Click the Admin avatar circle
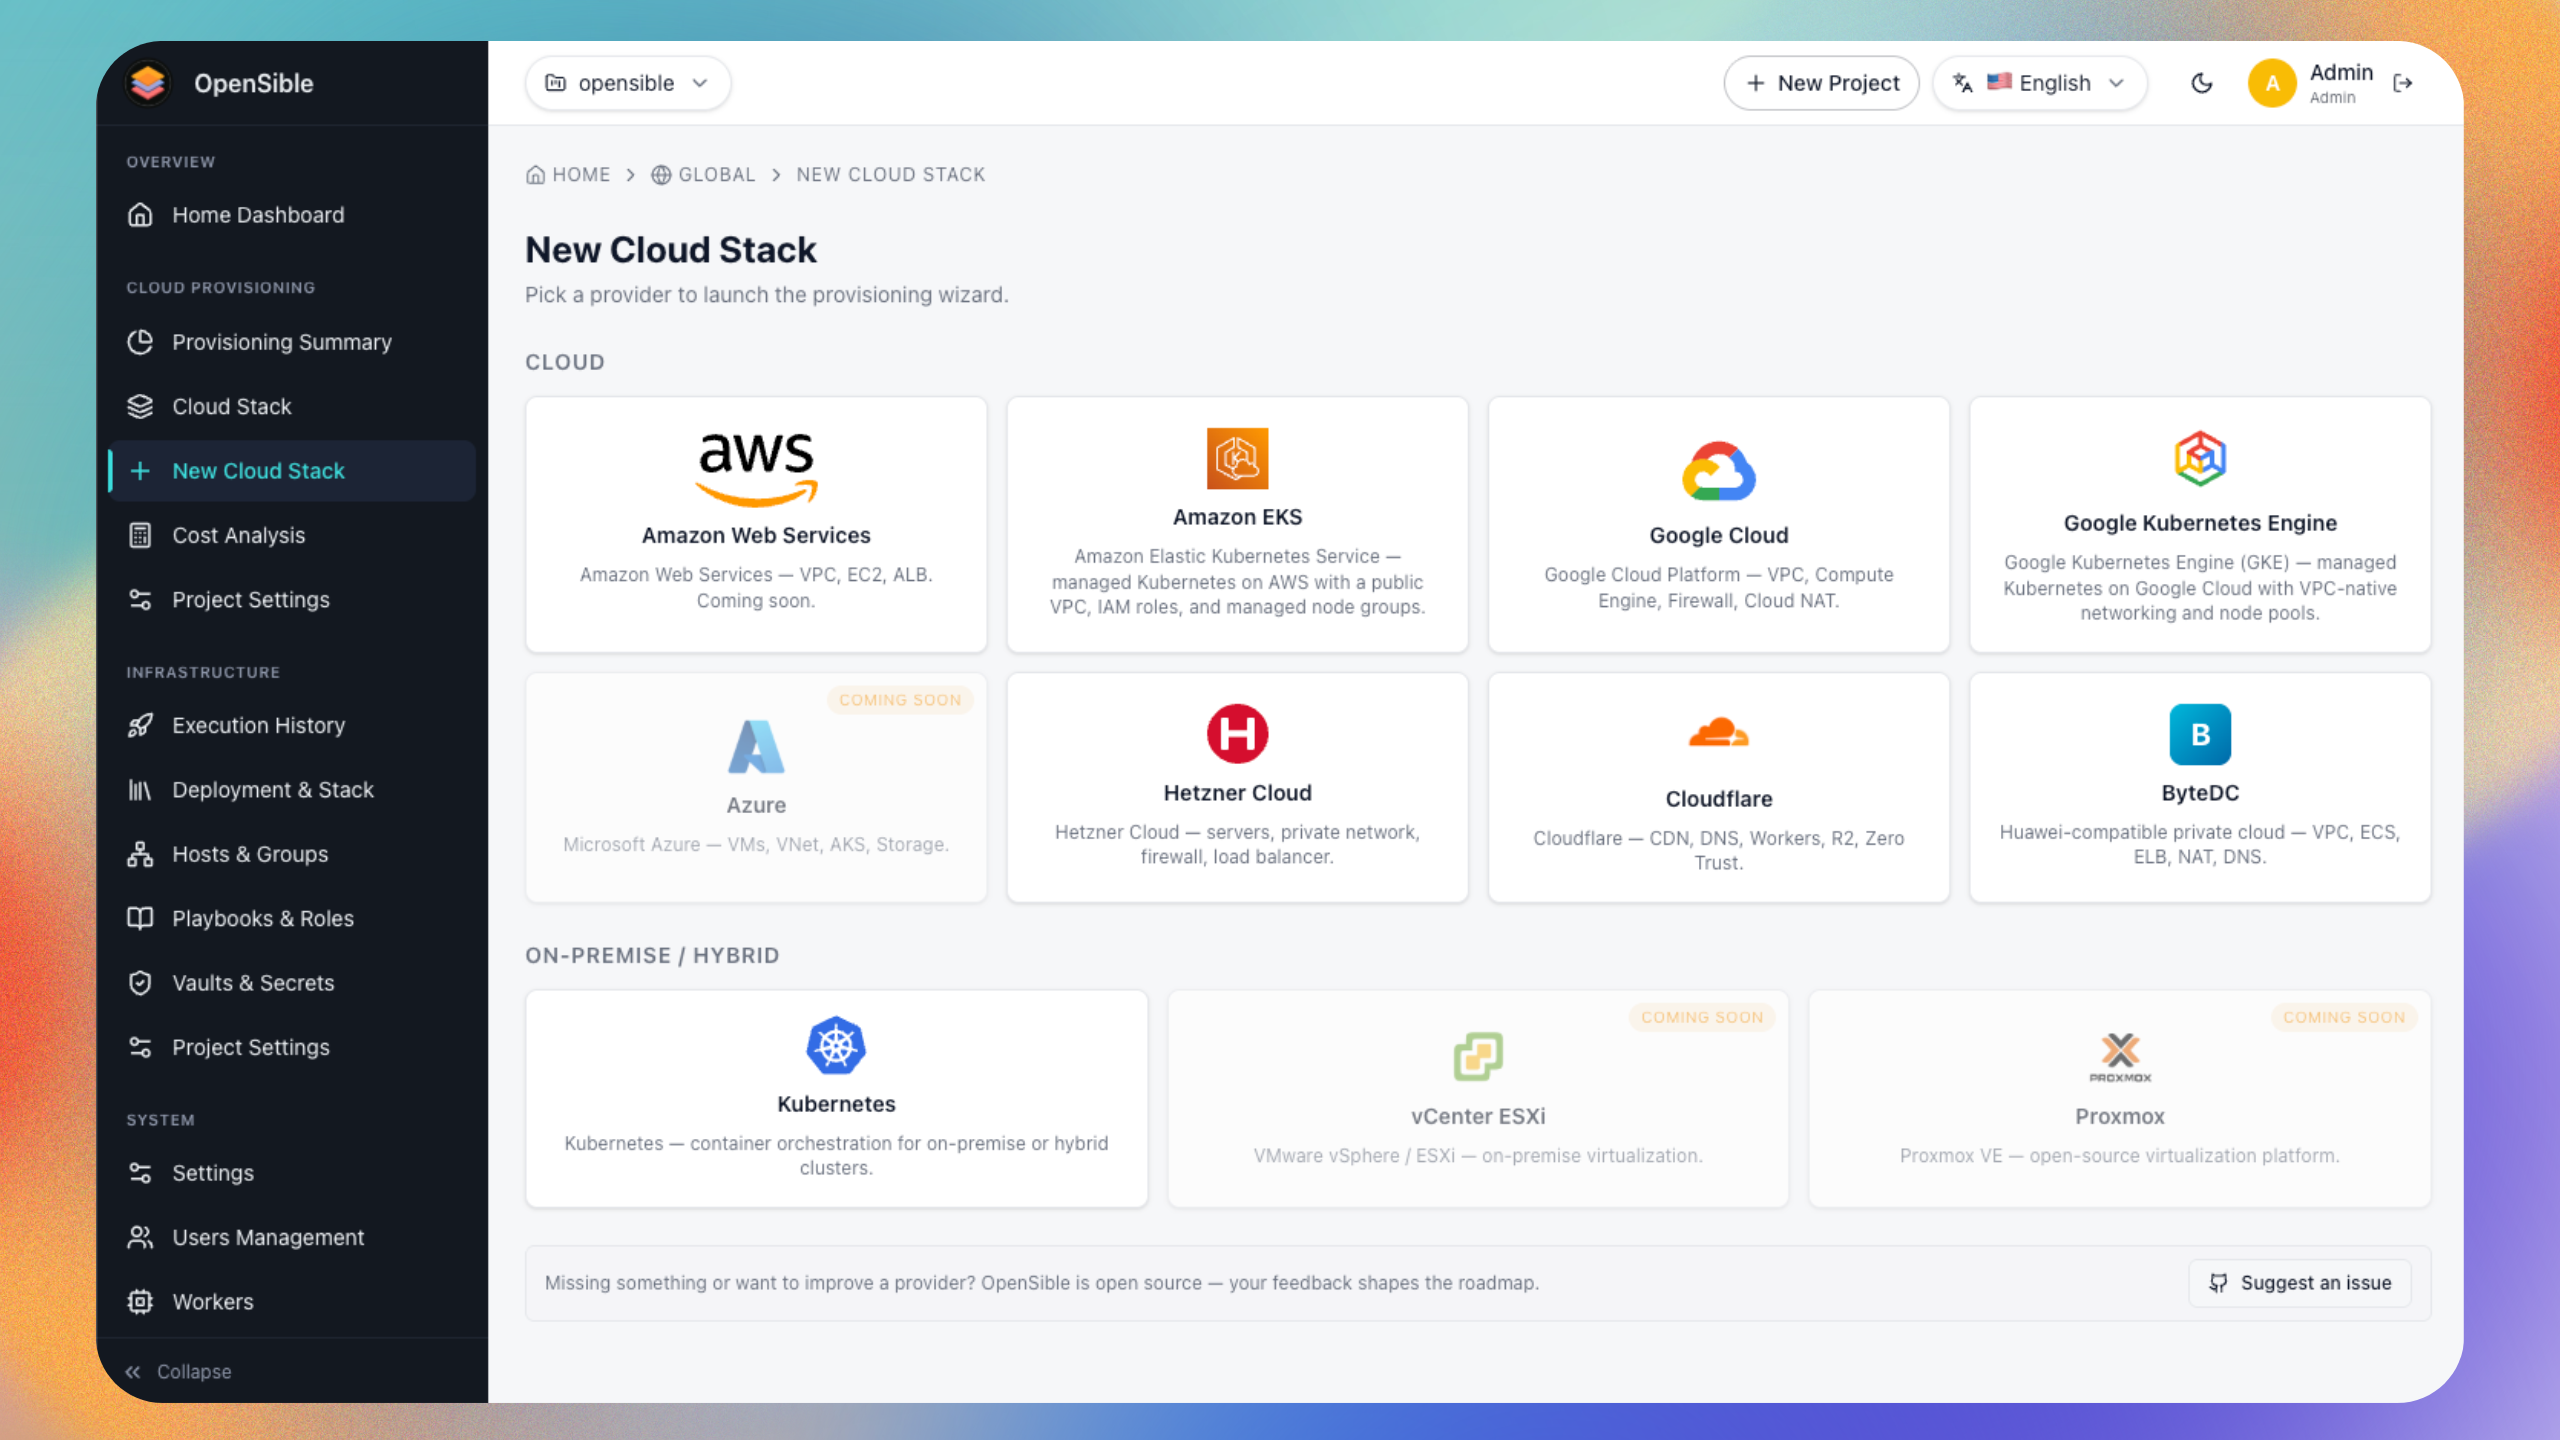This screenshot has height=1440, width=2560. [2272, 83]
